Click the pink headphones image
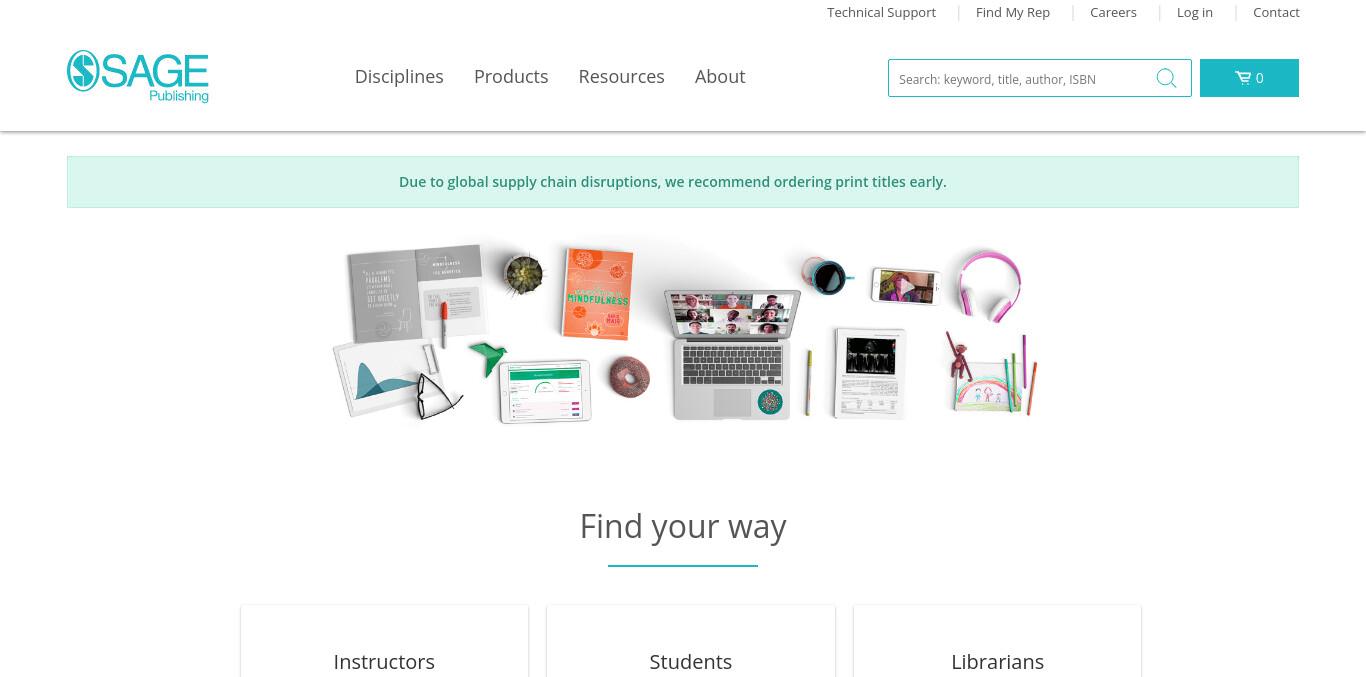This screenshot has width=1366, height=677. coord(990,285)
